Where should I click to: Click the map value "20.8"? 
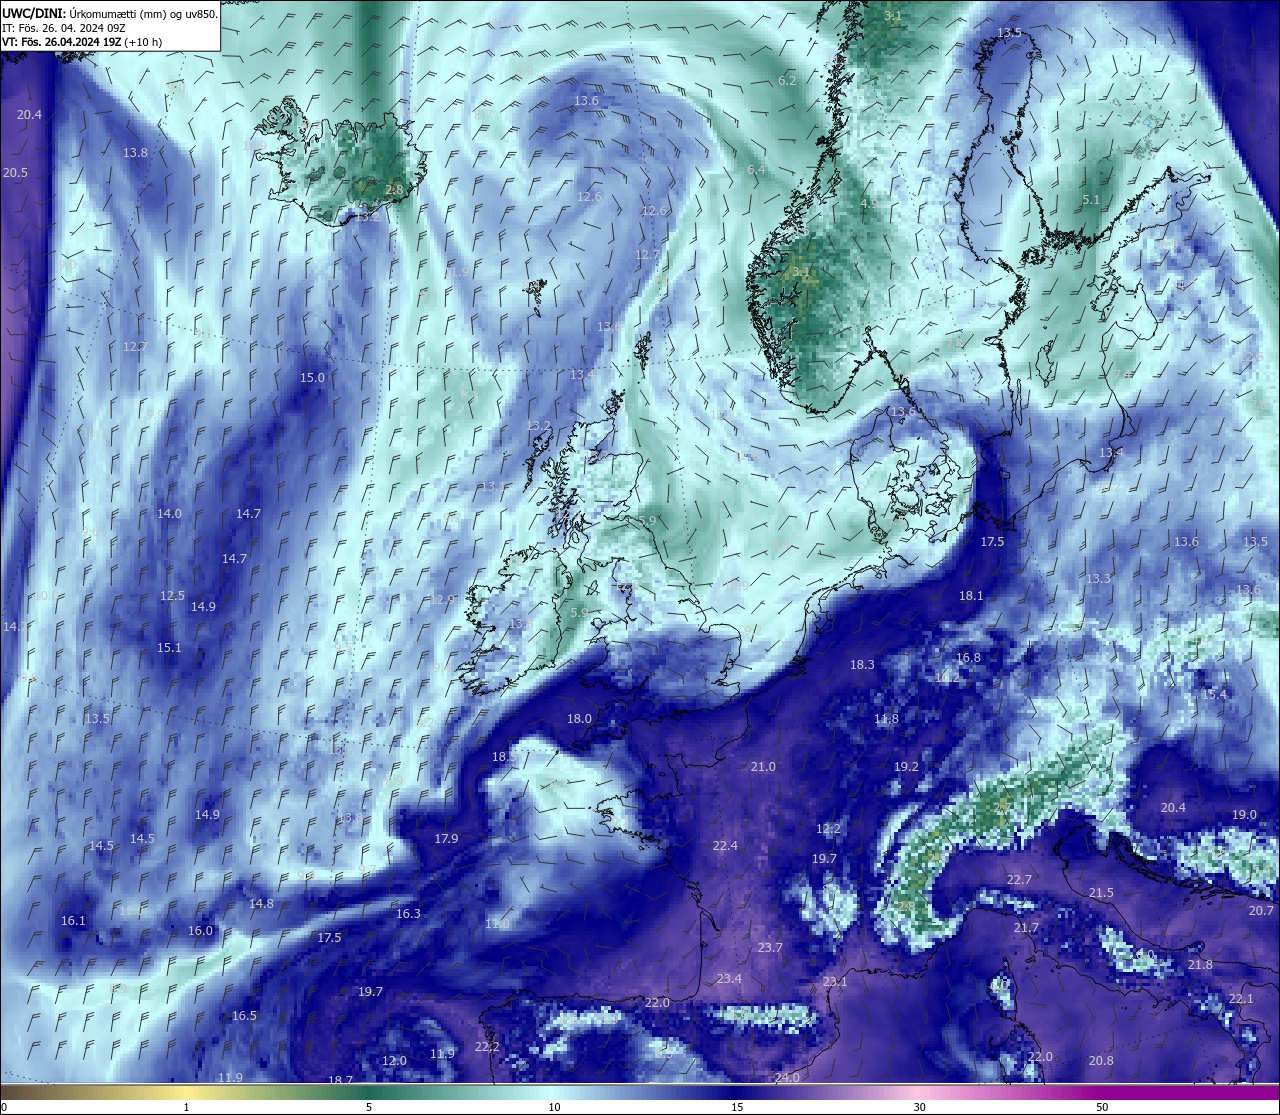point(1101,1061)
